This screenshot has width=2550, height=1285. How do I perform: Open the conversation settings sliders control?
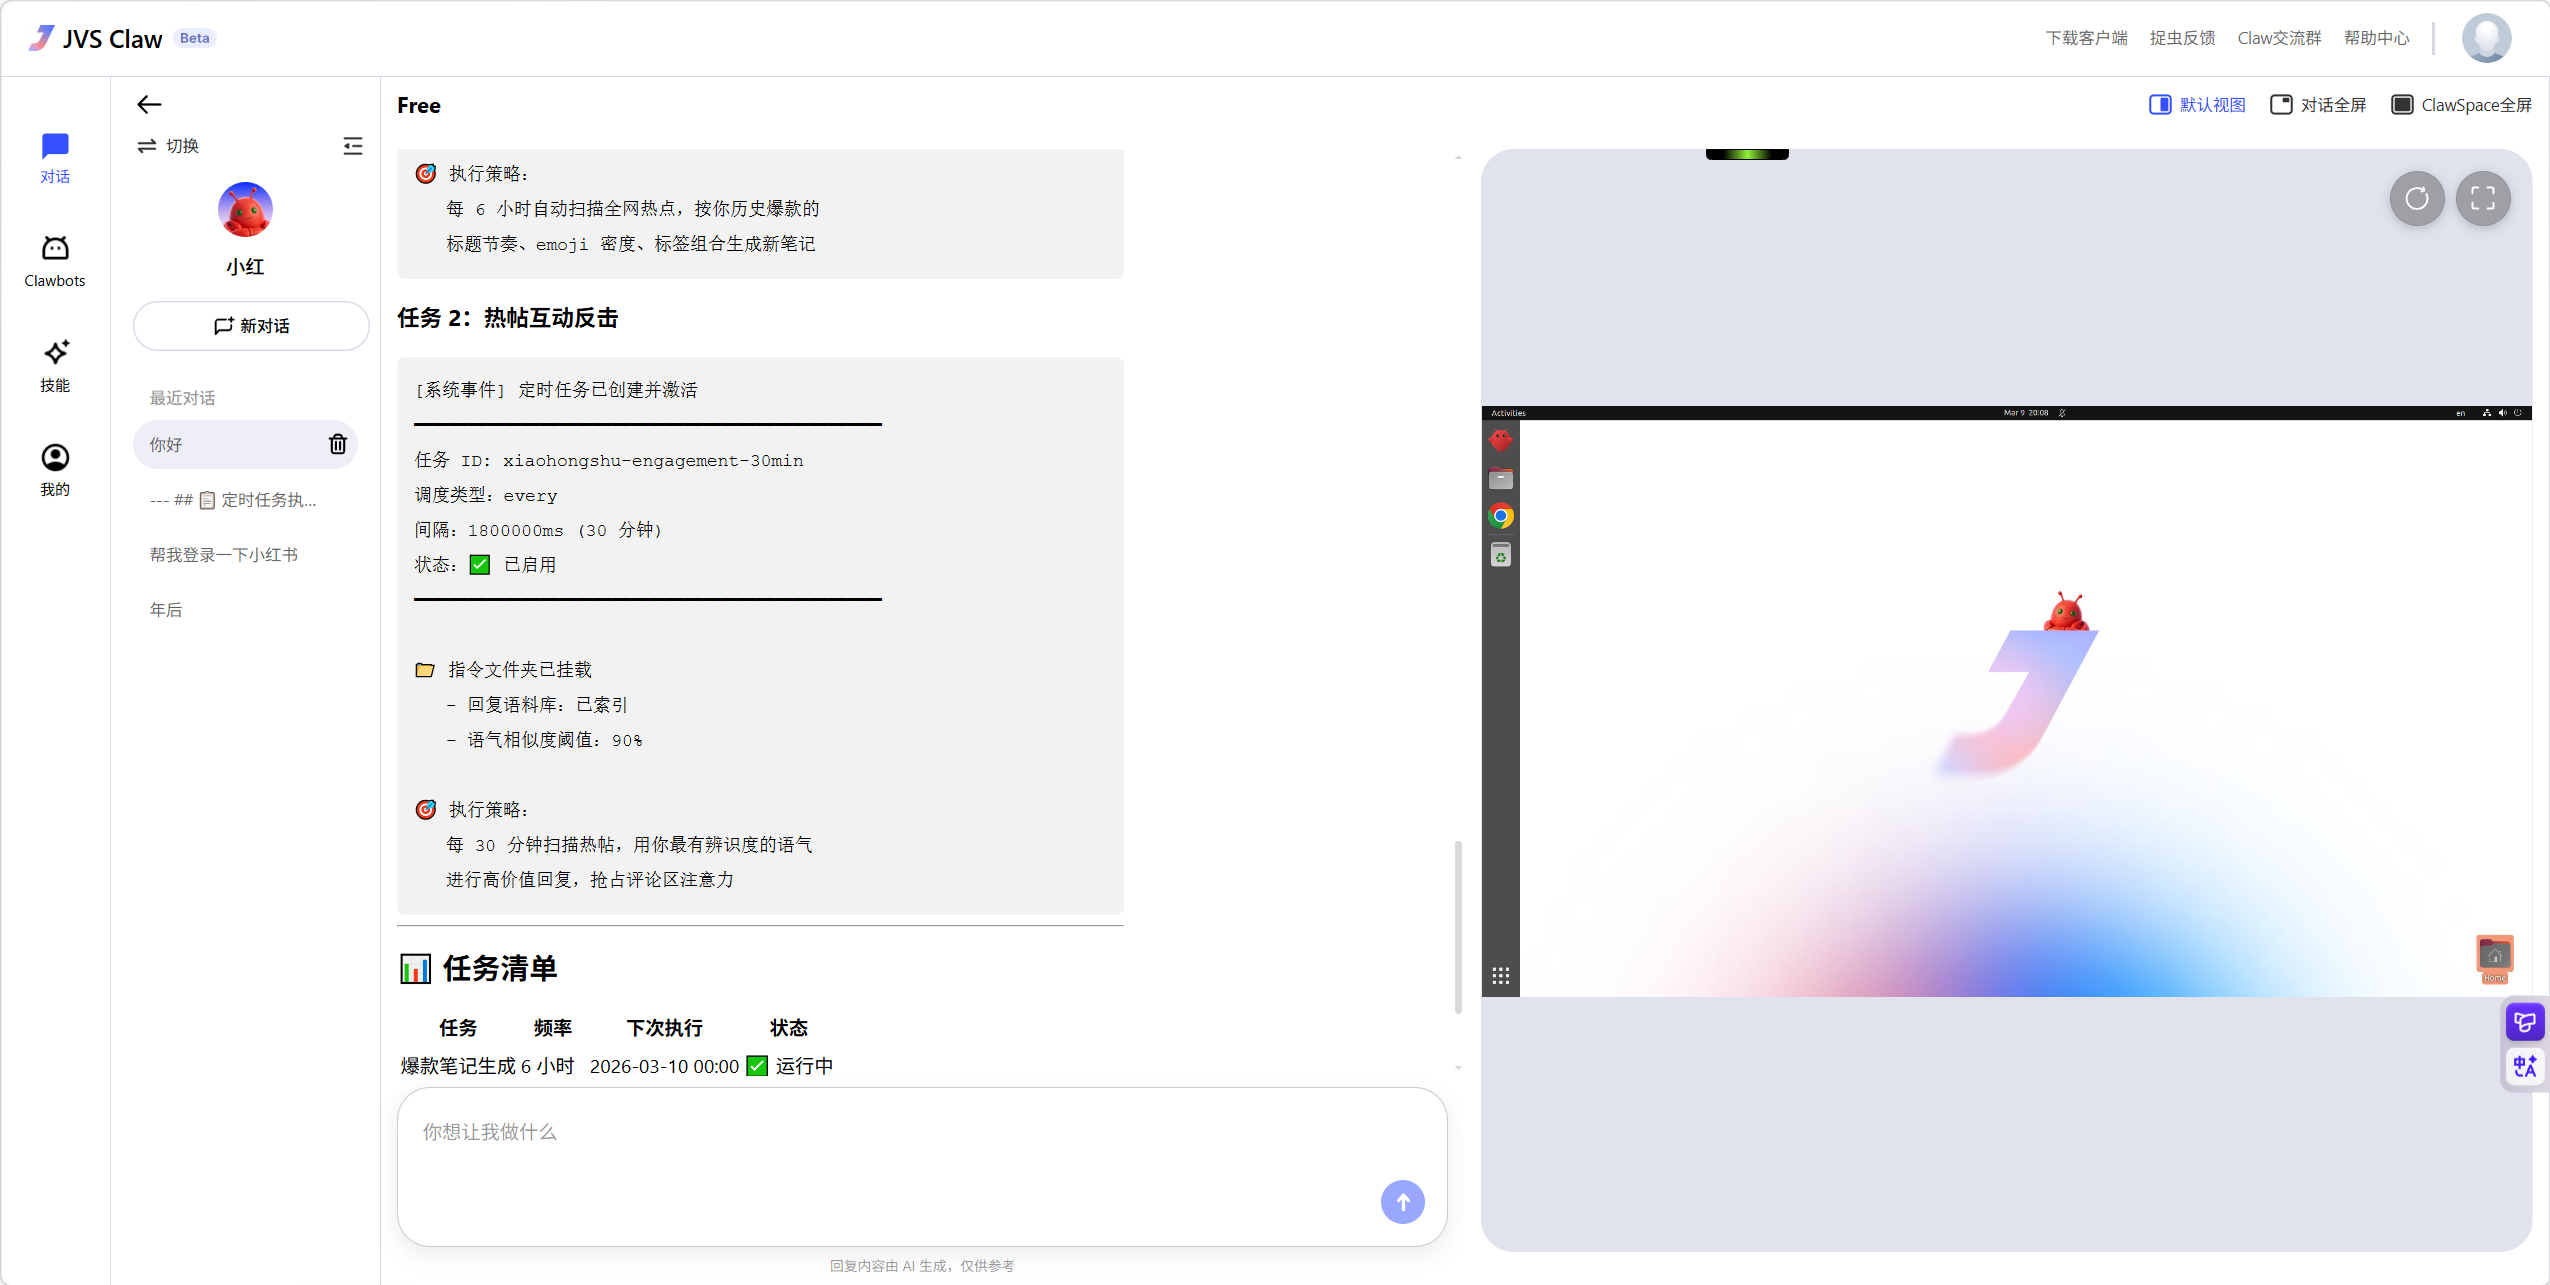click(x=354, y=145)
